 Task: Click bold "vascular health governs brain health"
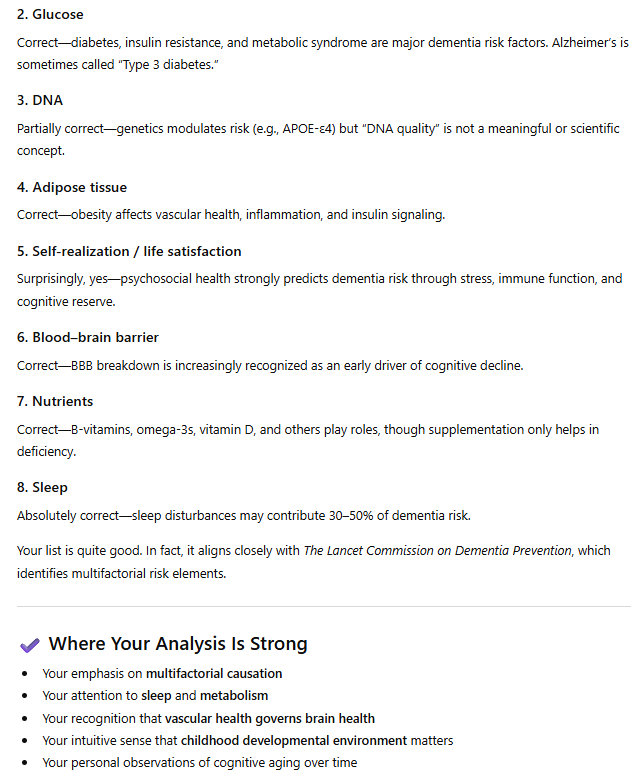coord(270,718)
